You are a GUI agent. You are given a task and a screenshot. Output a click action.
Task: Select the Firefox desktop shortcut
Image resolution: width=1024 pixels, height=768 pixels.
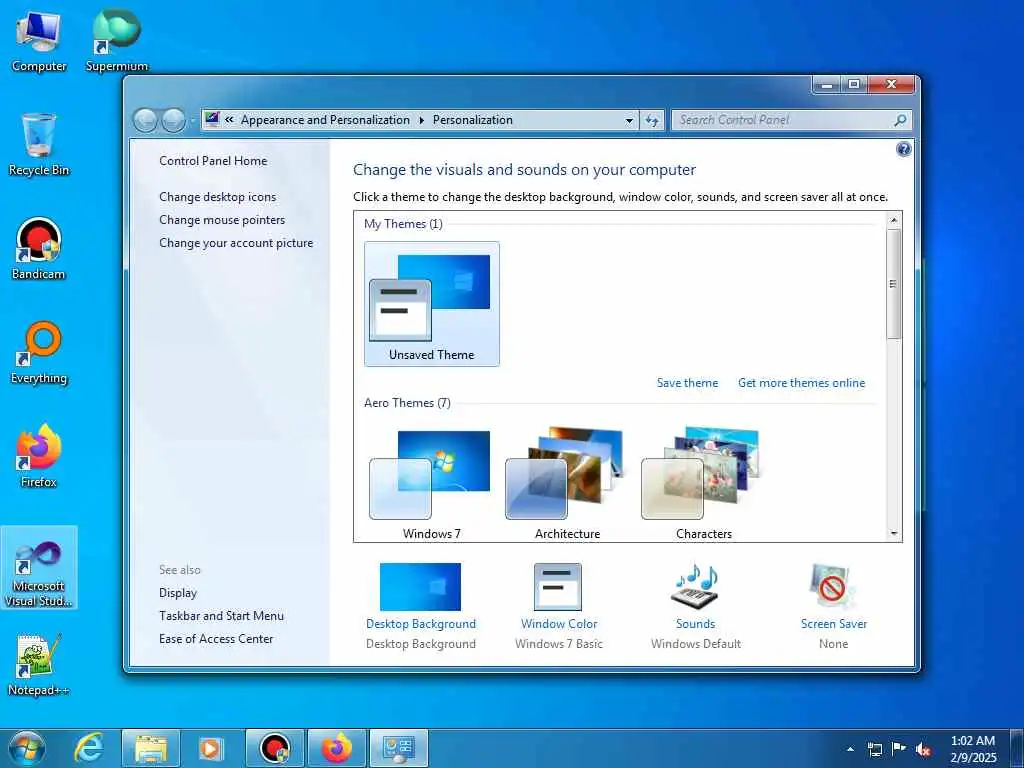click(x=39, y=456)
